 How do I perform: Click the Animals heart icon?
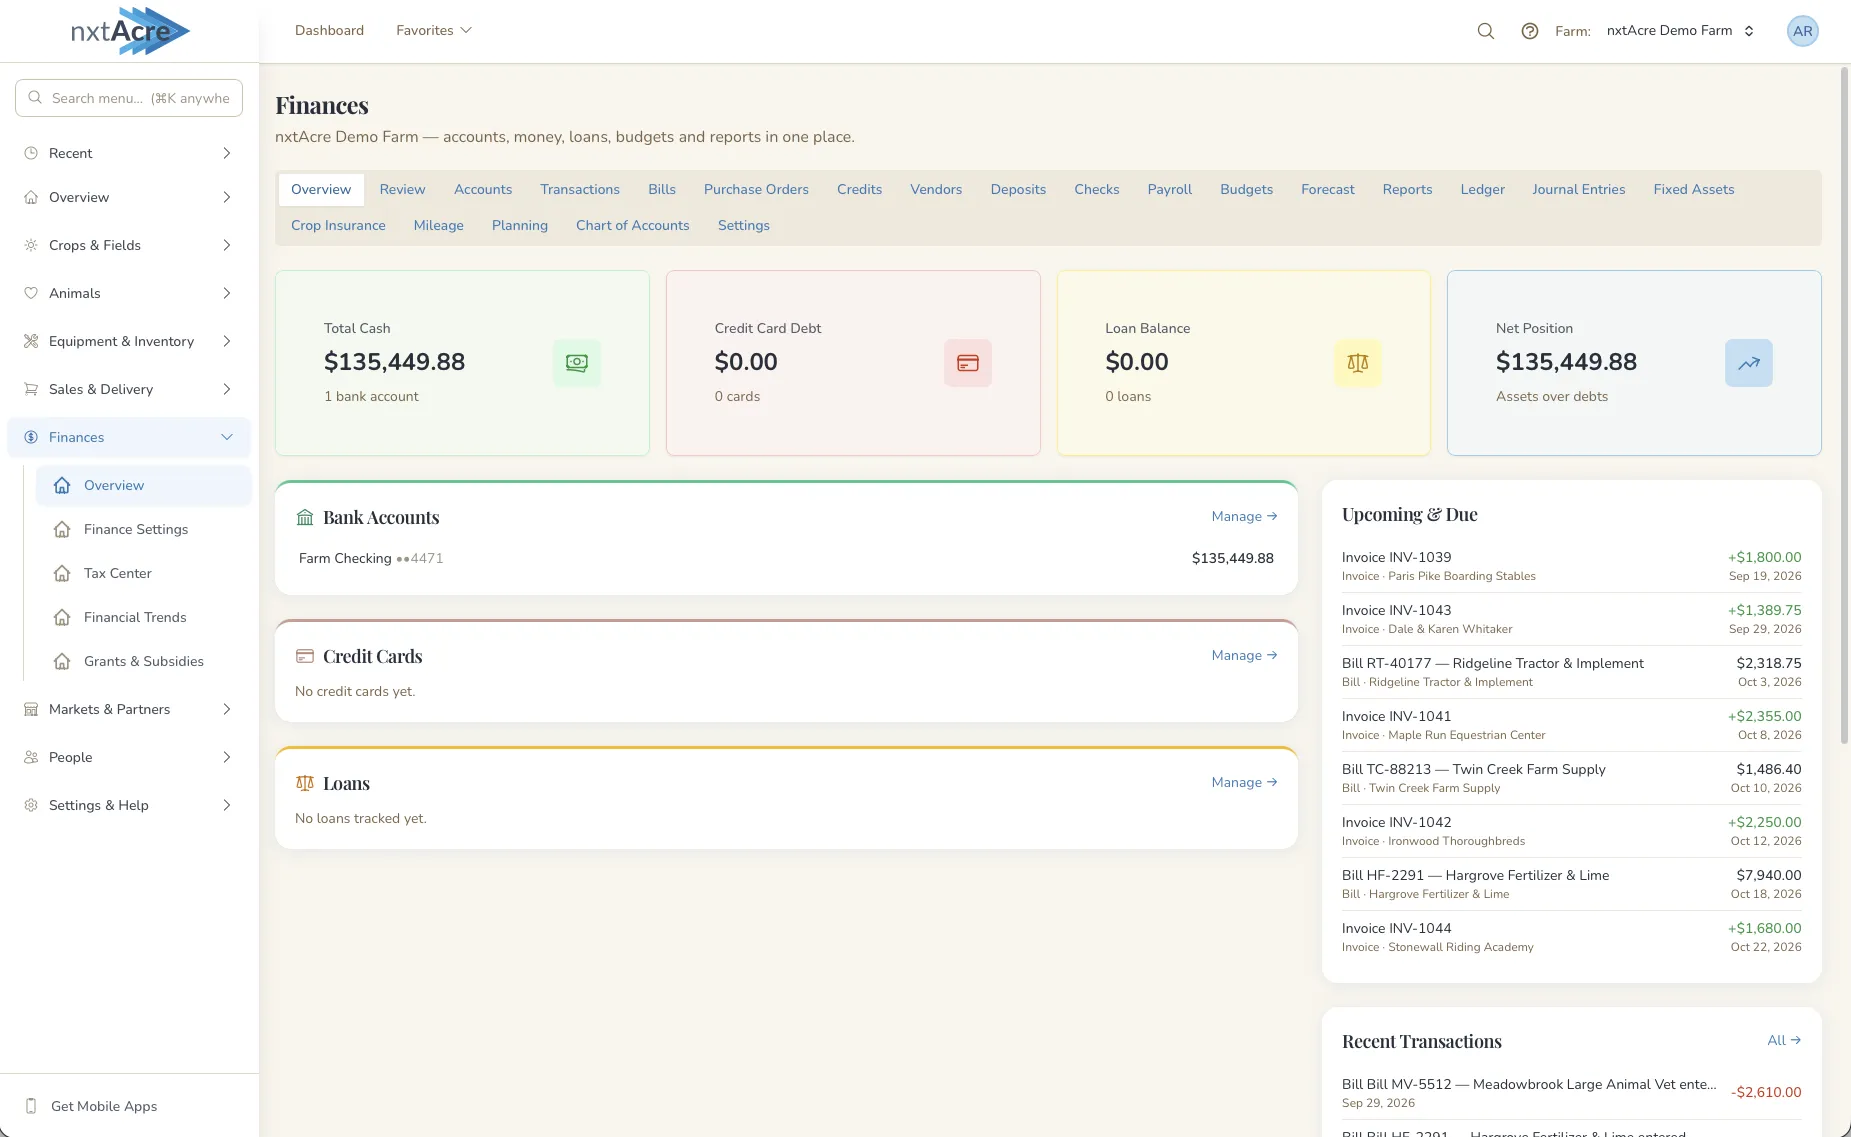pos(31,293)
